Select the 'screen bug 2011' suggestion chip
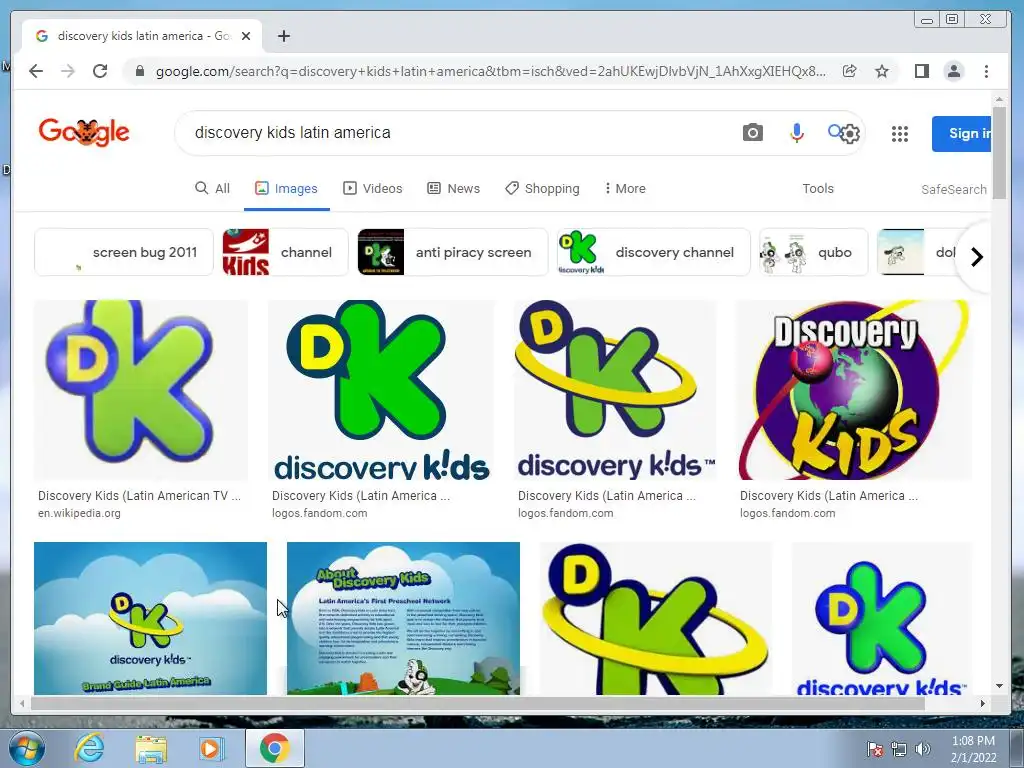This screenshot has width=1024, height=768. pyautogui.click(x=124, y=252)
